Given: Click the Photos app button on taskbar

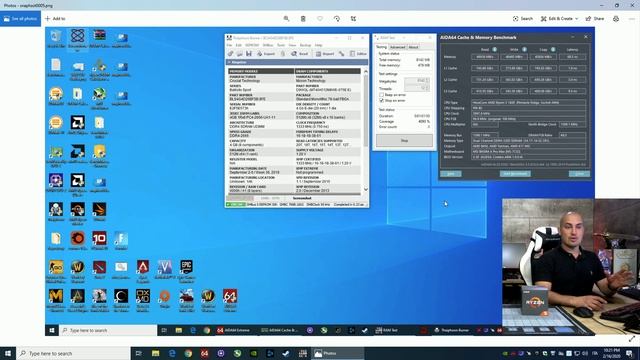Looking at the screenshot, I should click(x=337, y=353).
